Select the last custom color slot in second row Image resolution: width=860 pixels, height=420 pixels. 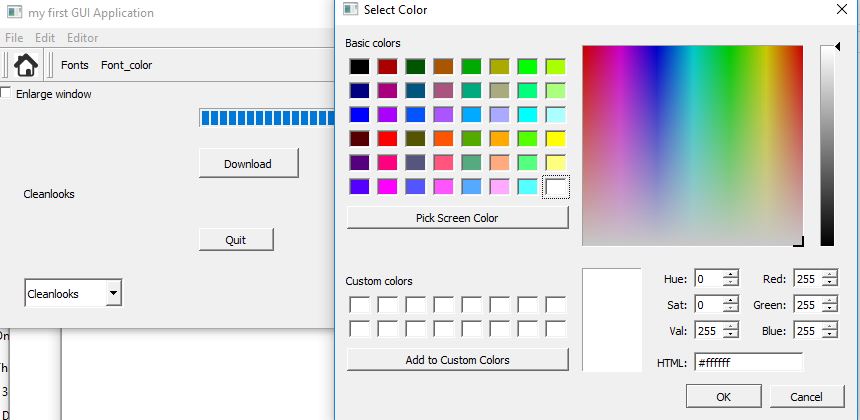click(556, 328)
